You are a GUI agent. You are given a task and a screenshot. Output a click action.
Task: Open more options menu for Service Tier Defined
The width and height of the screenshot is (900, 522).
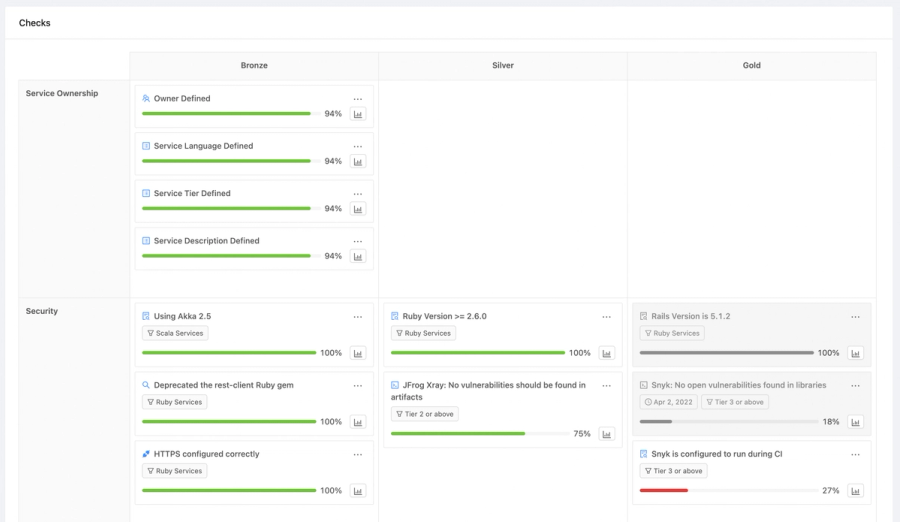pyautogui.click(x=358, y=194)
